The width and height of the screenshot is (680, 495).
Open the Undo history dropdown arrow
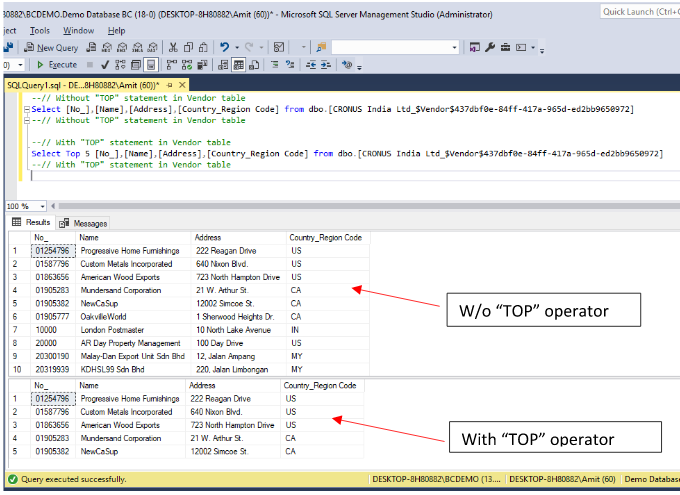coord(237,47)
